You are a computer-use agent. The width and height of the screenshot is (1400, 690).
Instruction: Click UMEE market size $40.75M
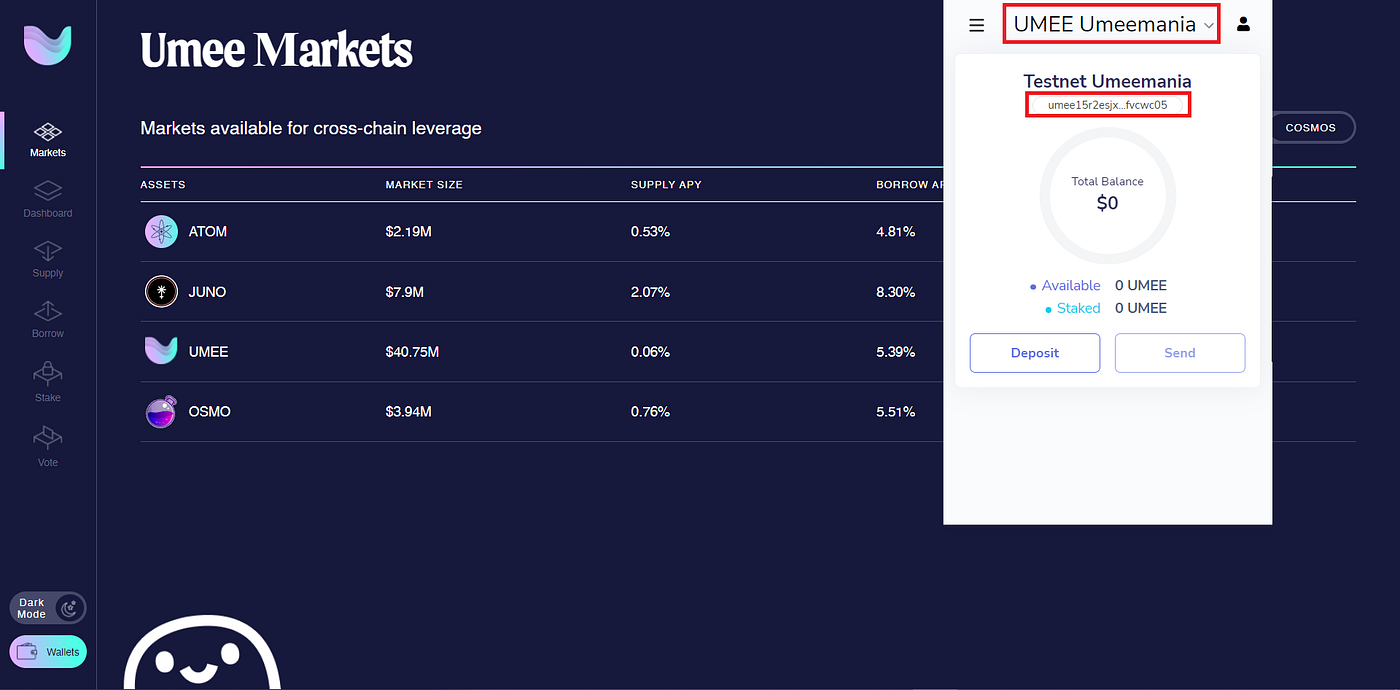(412, 352)
